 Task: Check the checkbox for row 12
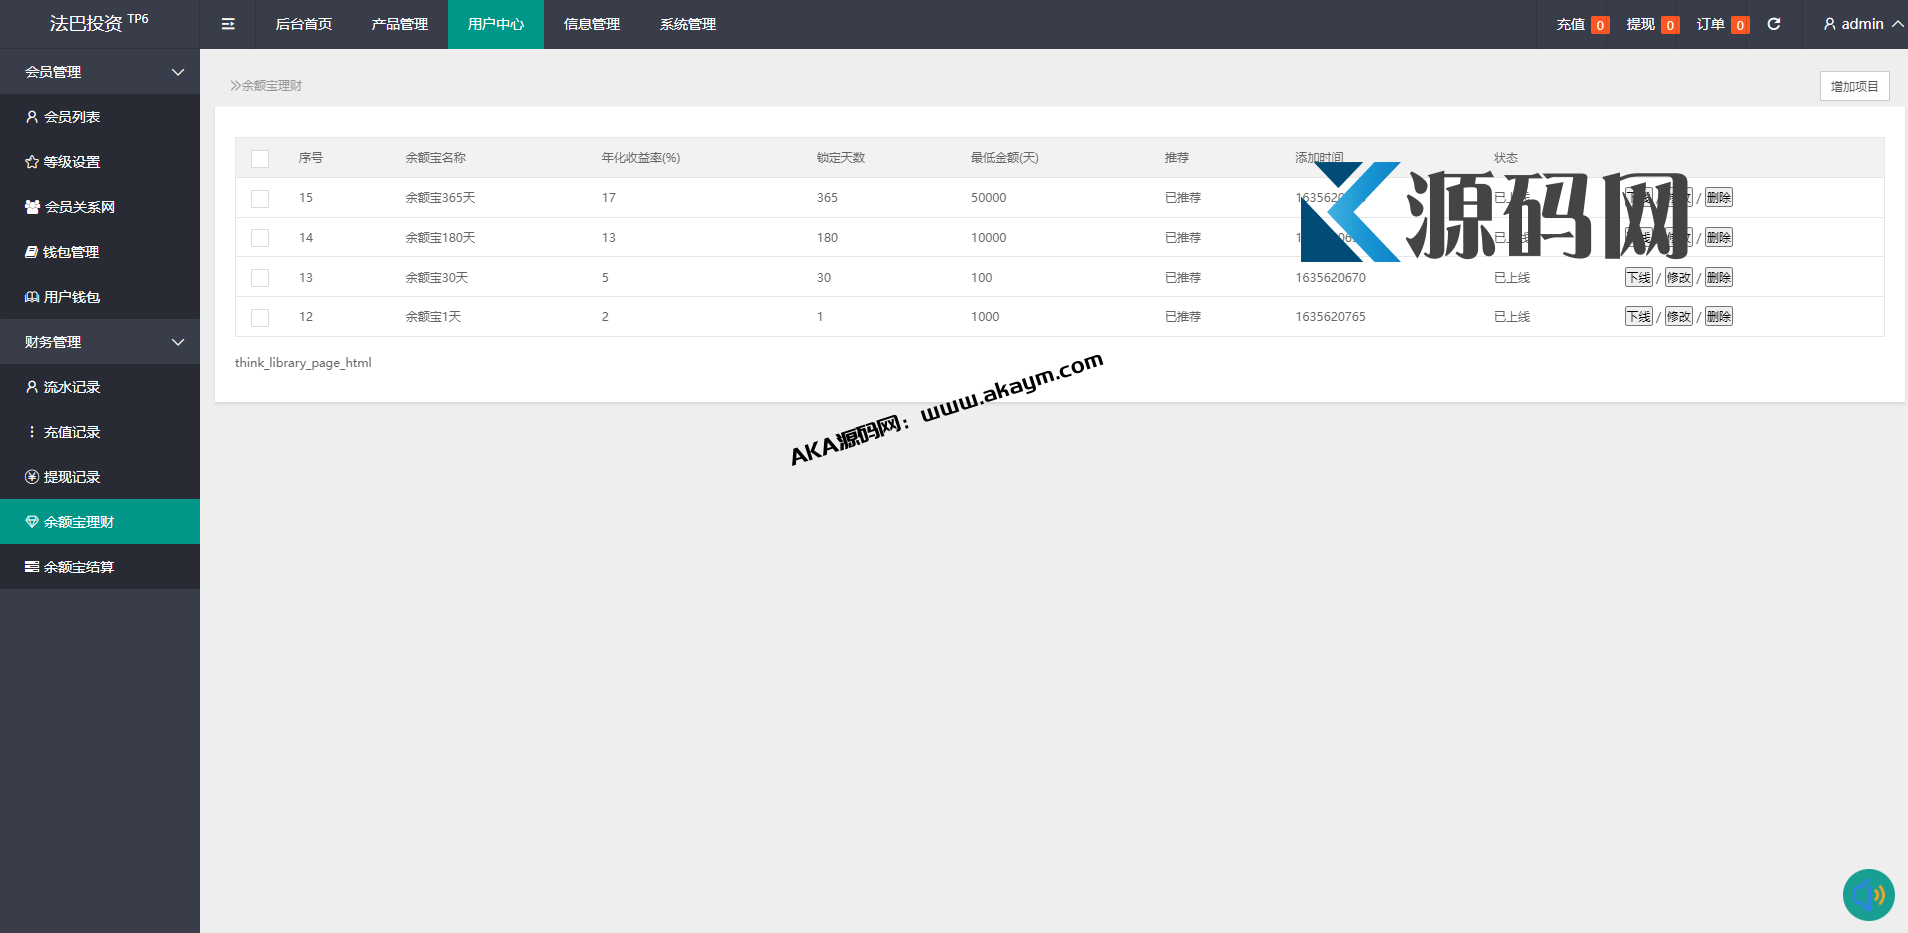point(260,318)
